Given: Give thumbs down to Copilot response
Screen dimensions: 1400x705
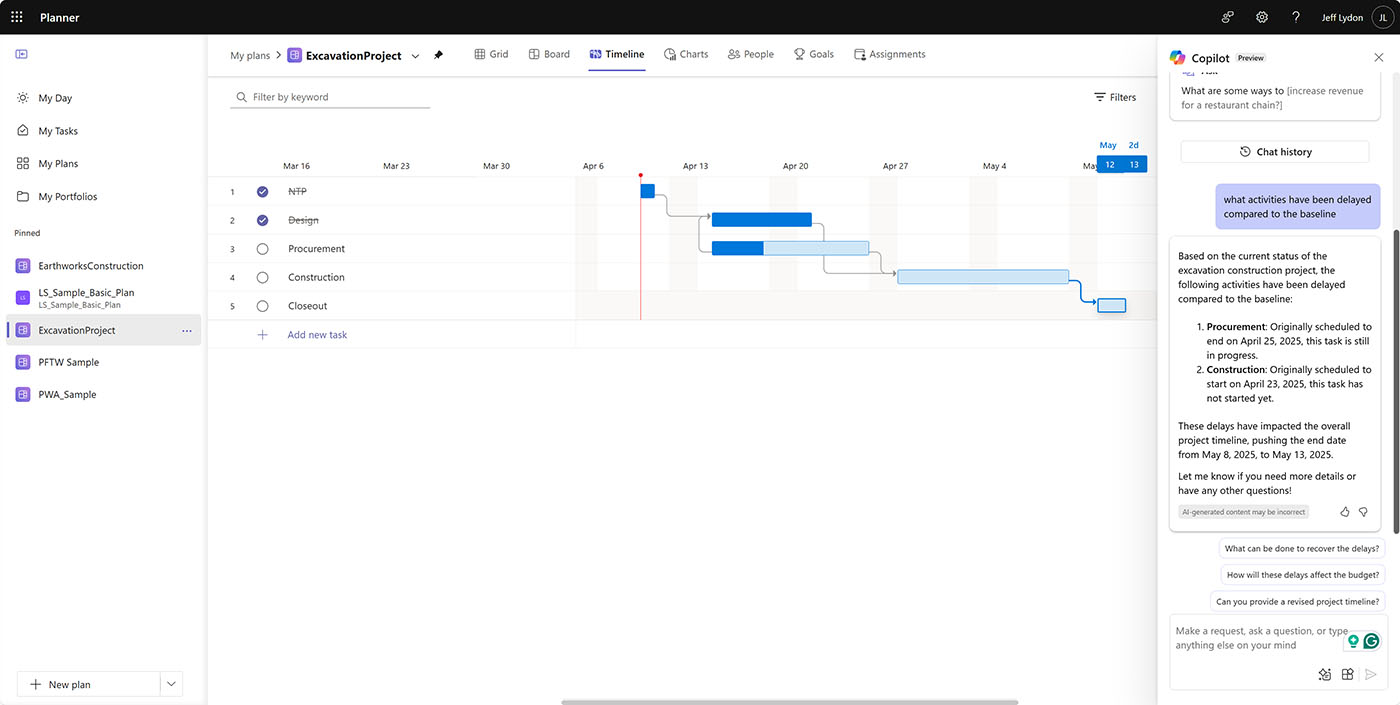Looking at the screenshot, I should tap(1363, 512).
